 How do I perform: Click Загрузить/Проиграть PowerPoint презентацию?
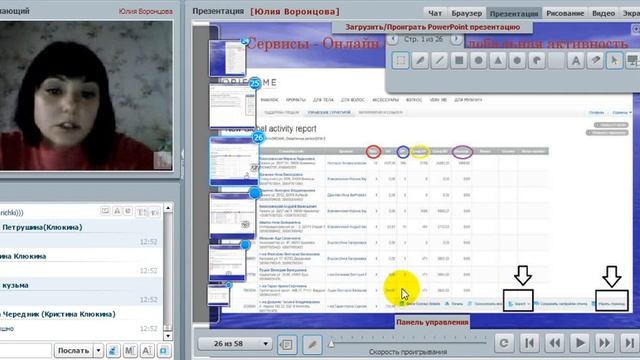432,27
